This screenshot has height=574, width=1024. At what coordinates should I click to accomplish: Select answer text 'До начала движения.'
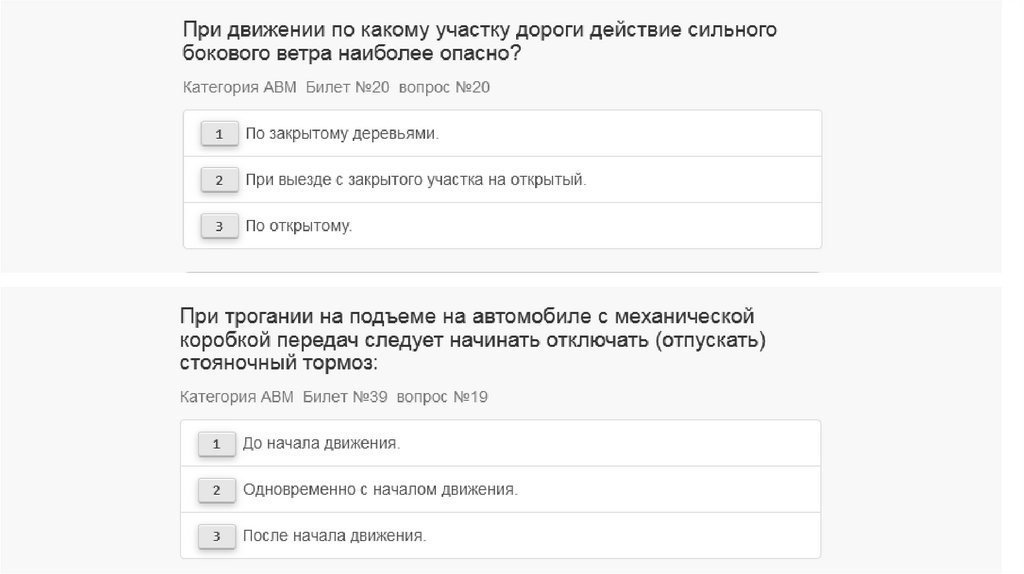click(321, 443)
